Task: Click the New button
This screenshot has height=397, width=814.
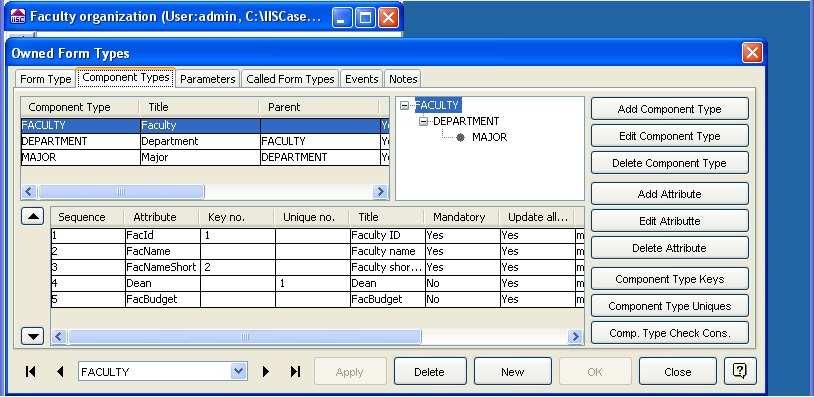Action: [x=512, y=372]
